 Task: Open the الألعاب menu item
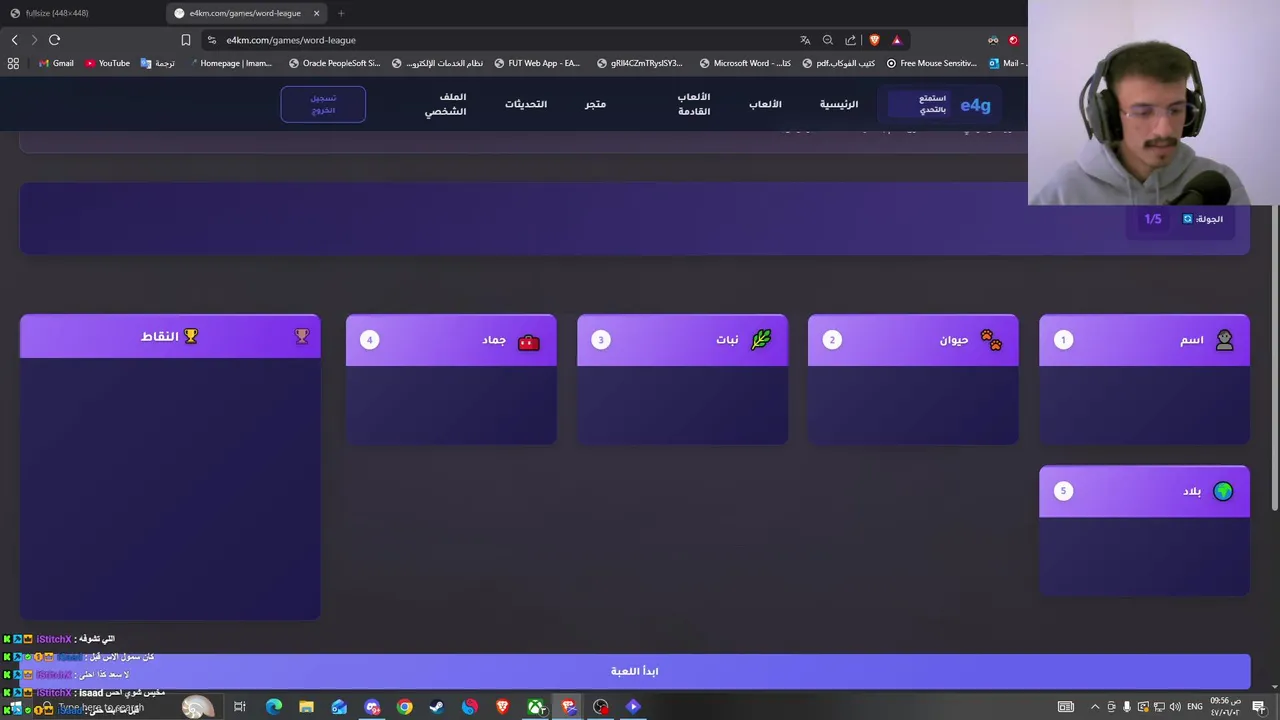point(765,104)
